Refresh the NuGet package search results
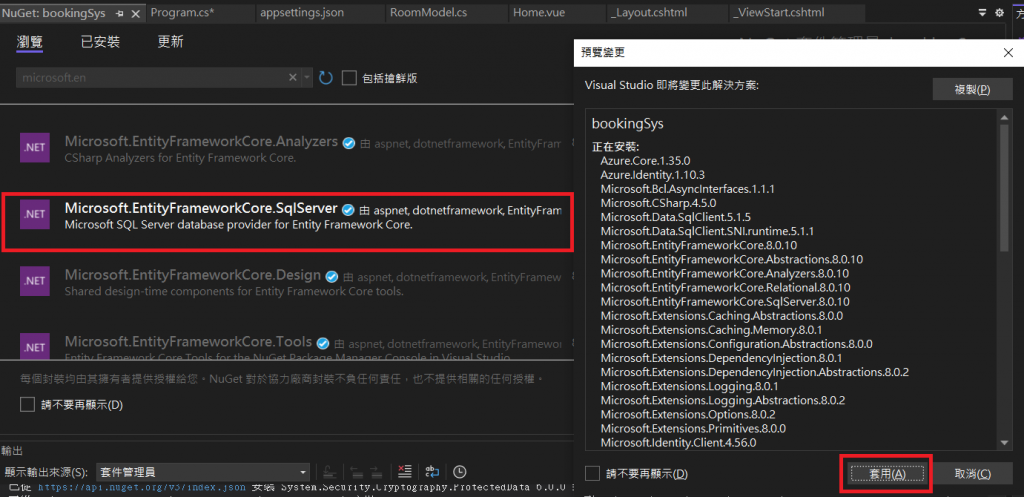Viewport: 1024px width, 497px height. click(x=325, y=78)
